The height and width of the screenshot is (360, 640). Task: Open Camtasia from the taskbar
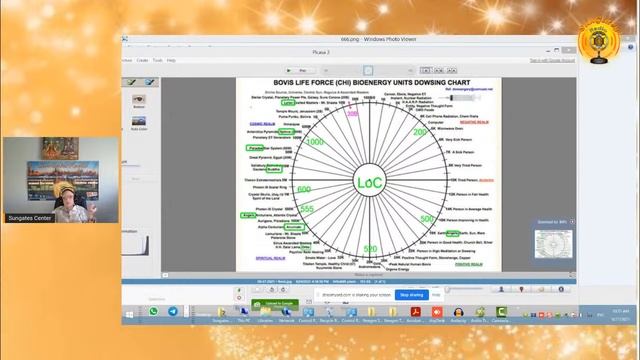point(500,313)
